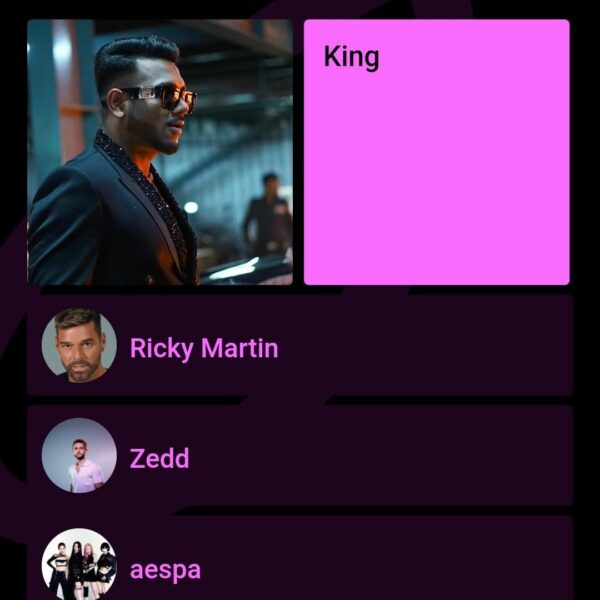The image size is (600, 600).
Task: Tap Zedd's circular profile picture
Action: pos(79,455)
